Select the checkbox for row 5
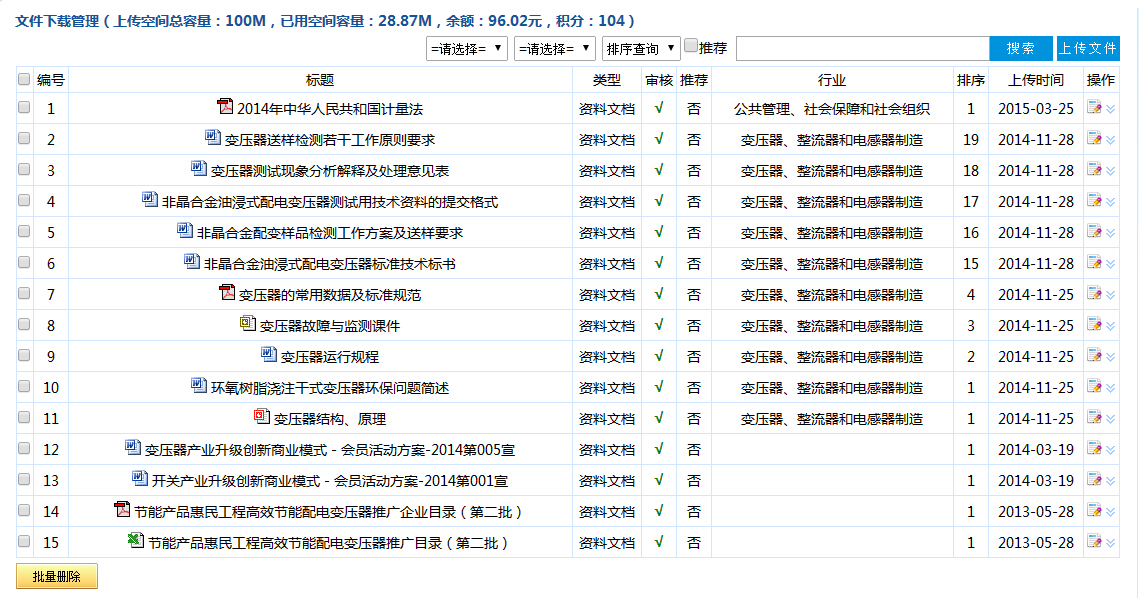This screenshot has width=1139, height=598. [x=24, y=233]
